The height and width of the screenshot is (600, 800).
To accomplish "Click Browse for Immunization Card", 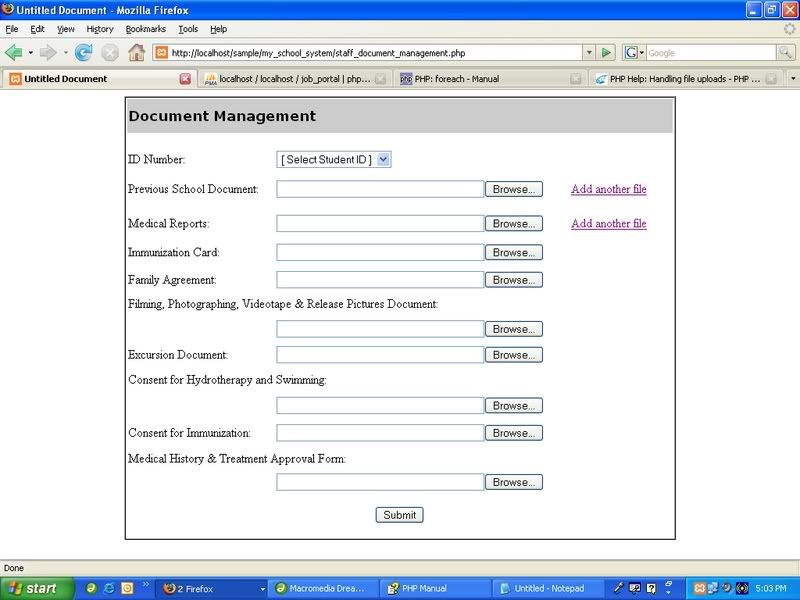I will click(x=514, y=253).
